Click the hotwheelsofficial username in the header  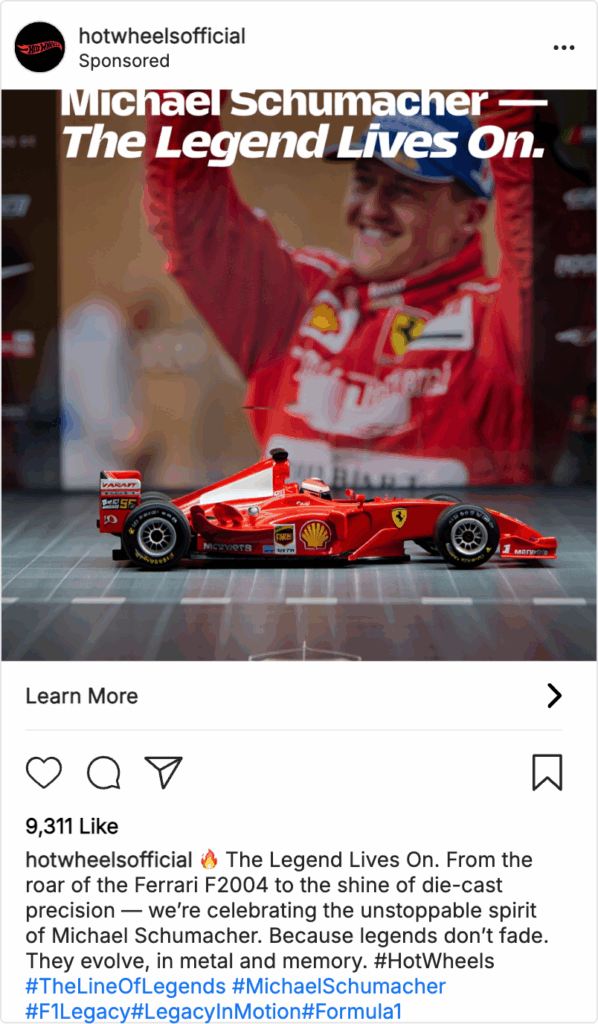pos(162,35)
